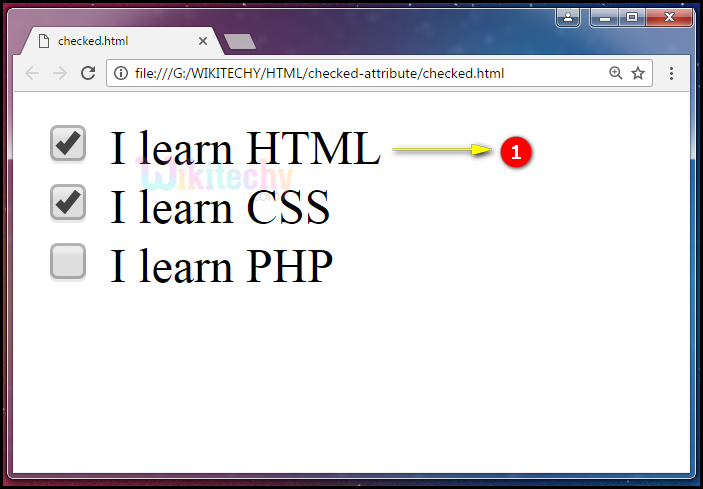Close the checked.html tab
The width and height of the screenshot is (703, 489).
click(x=203, y=41)
